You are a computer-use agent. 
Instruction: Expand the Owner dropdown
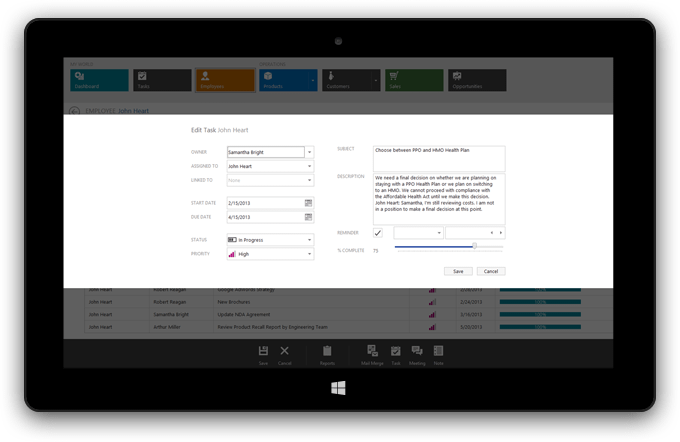click(x=310, y=153)
